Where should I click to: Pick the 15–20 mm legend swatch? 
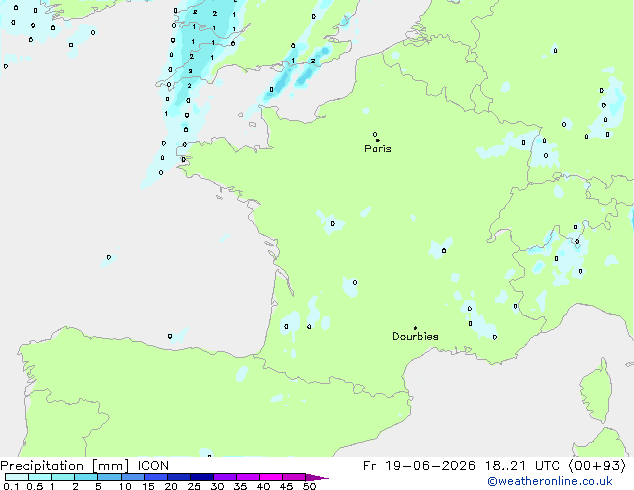156,477
